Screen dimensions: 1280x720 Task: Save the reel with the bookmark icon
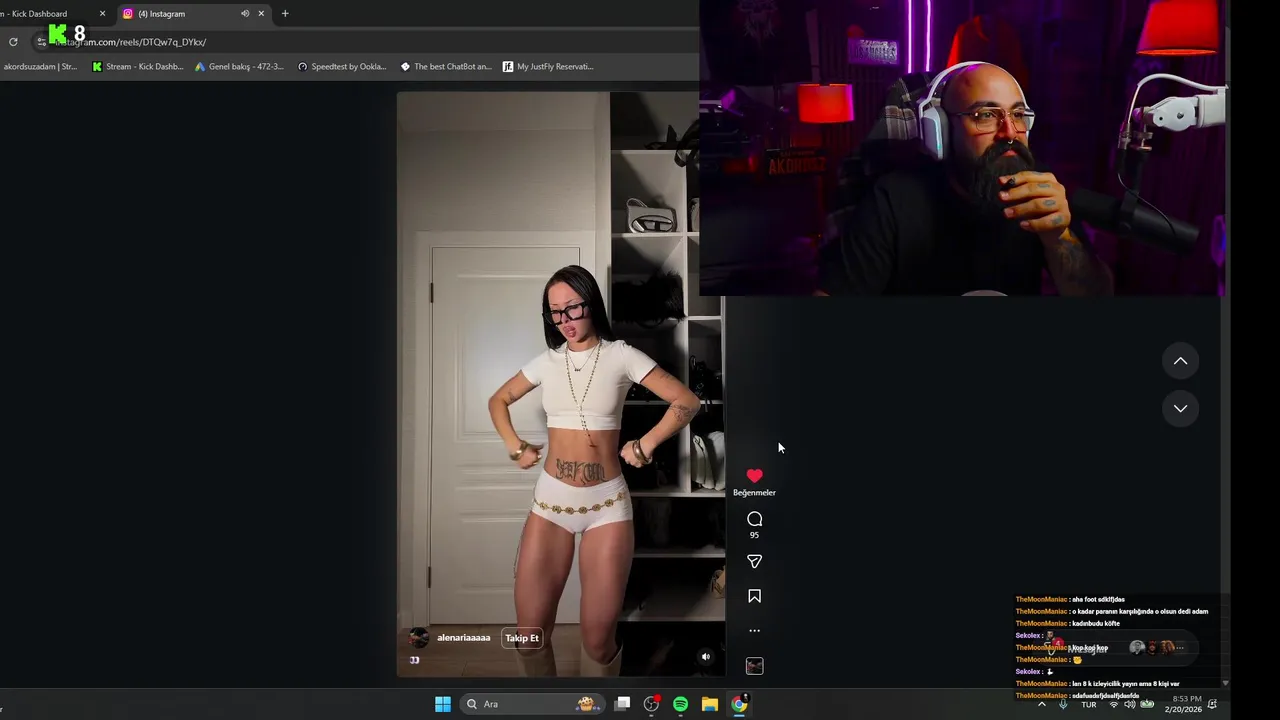click(x=754, y=596)
